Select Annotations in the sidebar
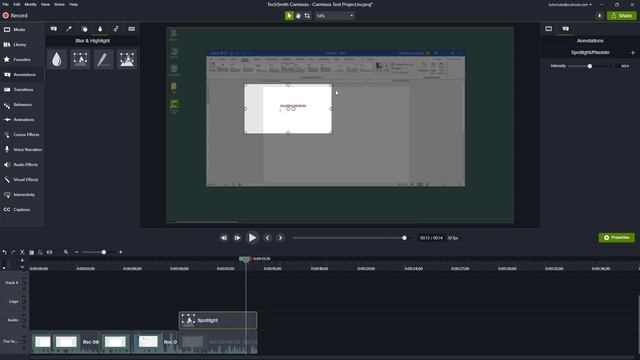 tap(20, 75)
